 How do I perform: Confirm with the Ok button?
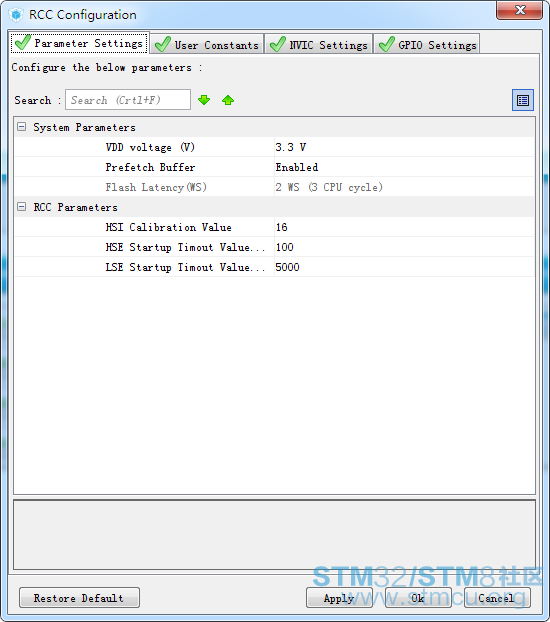tap(418, 598)
